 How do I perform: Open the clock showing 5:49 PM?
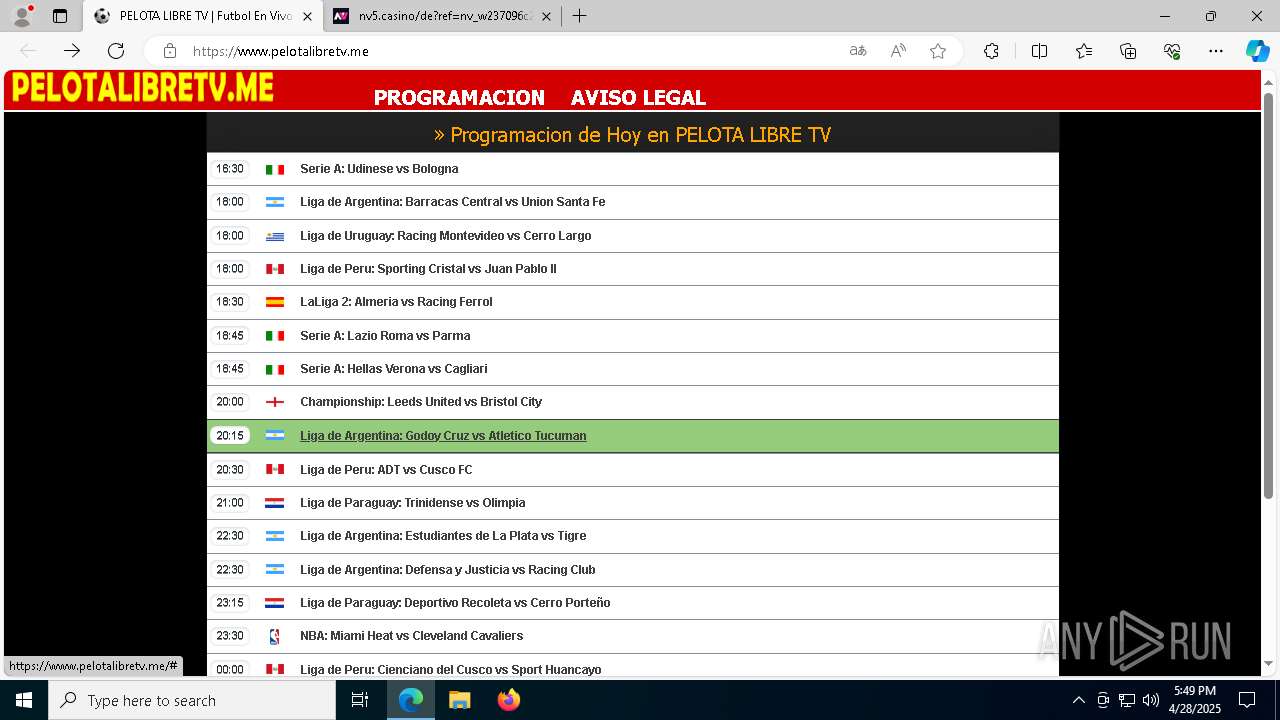pos(1195,700)
